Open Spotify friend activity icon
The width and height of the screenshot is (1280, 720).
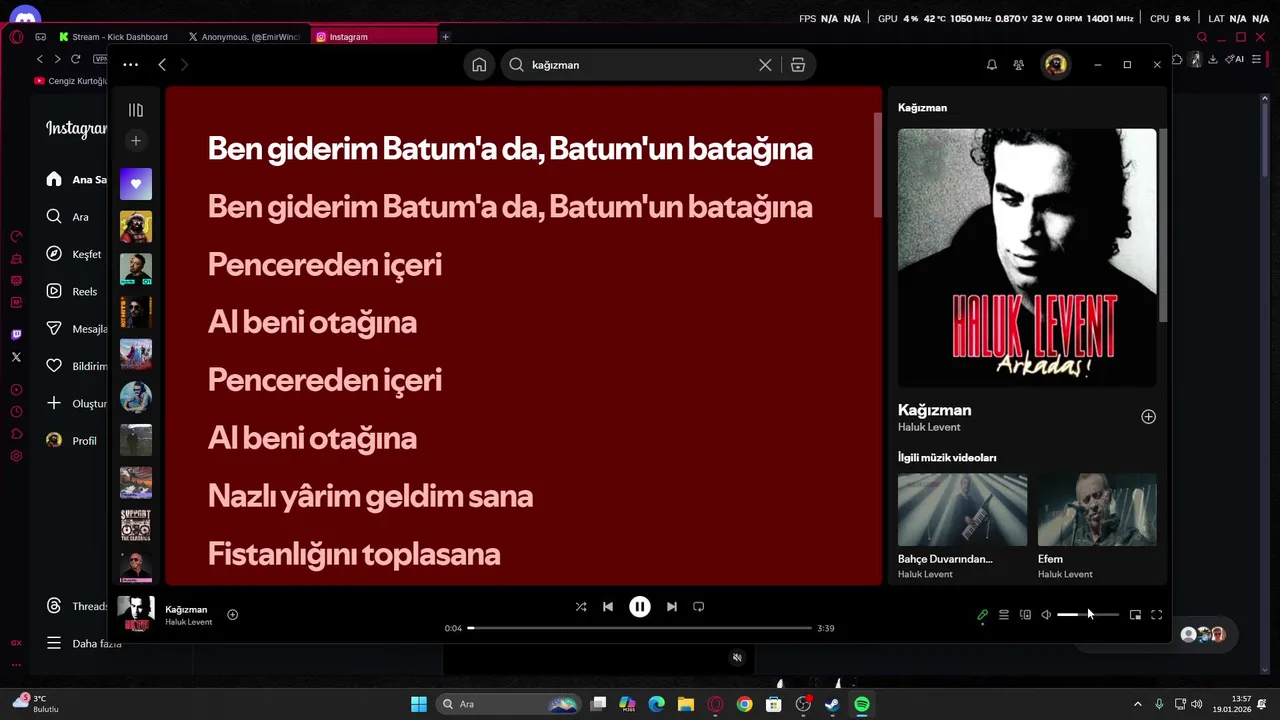pos(1018,65)
